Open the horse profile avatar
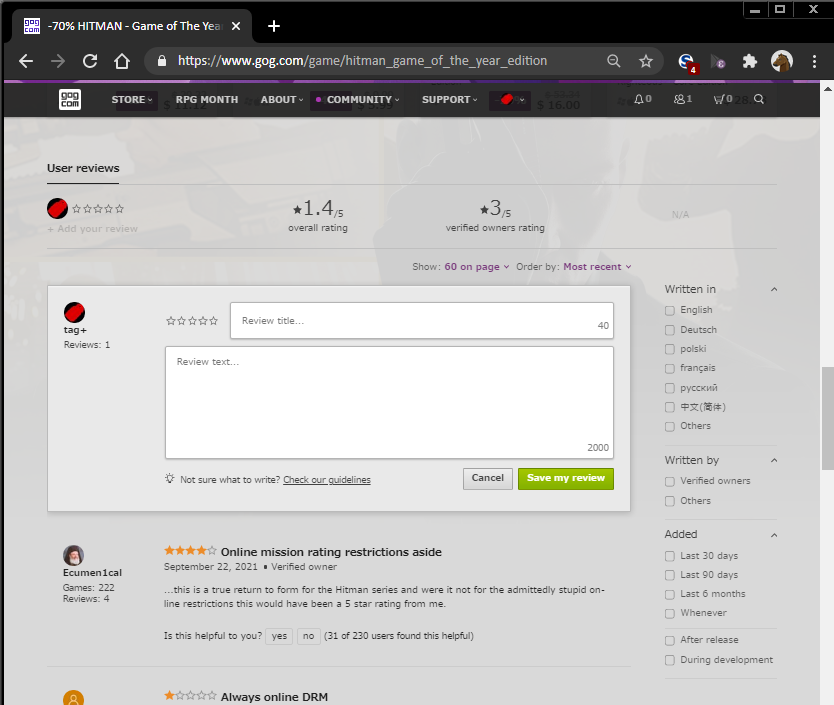The image size is (834, 705). pyautogui.click(x=782, y=61)
